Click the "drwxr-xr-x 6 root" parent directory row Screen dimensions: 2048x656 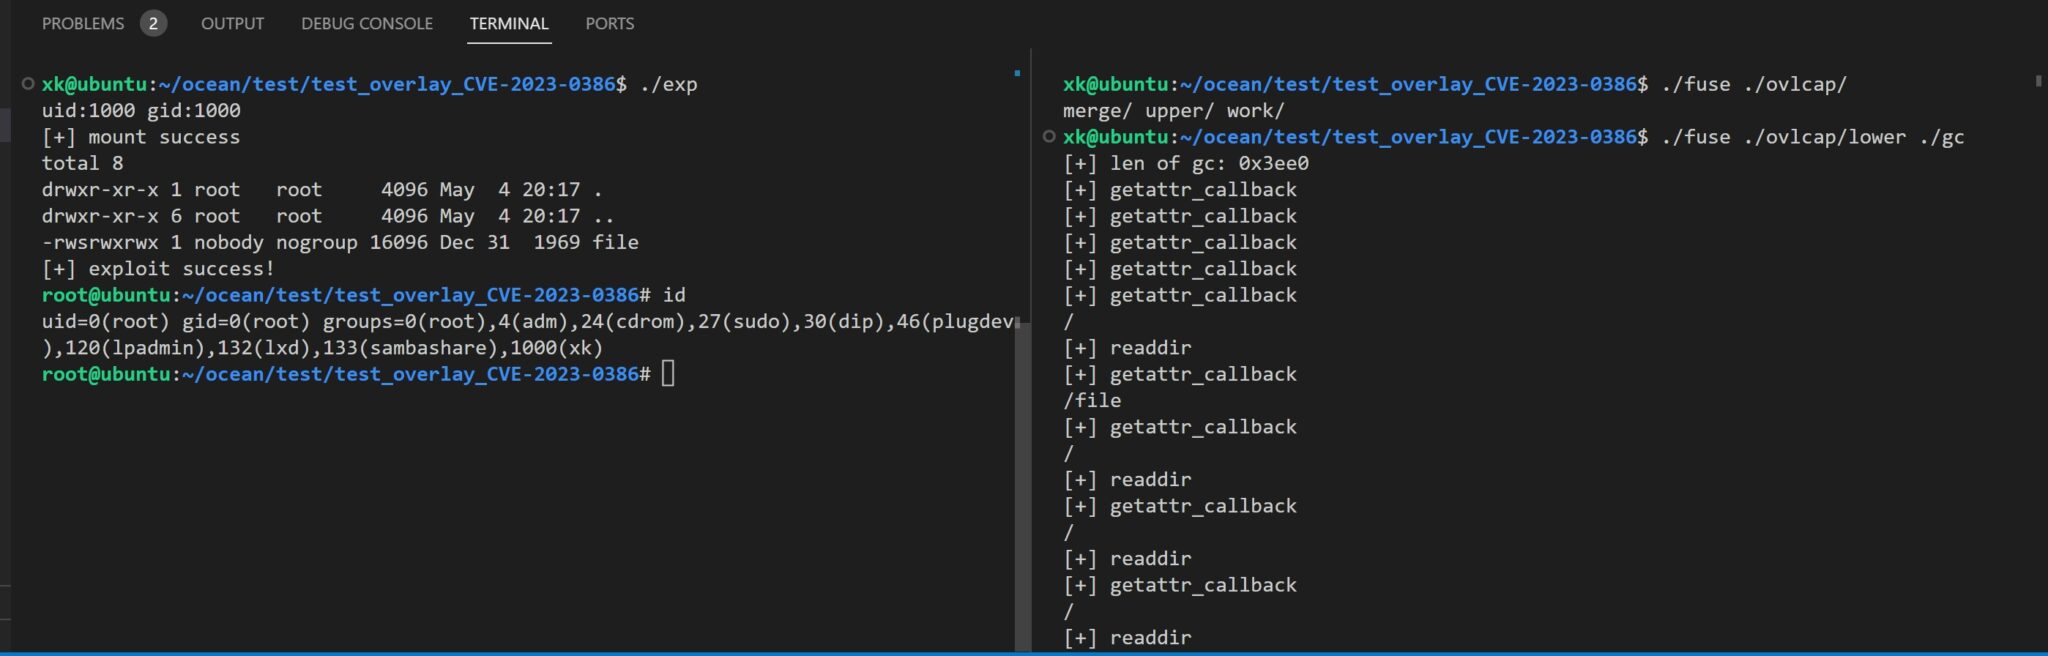[x=328, y=215]
